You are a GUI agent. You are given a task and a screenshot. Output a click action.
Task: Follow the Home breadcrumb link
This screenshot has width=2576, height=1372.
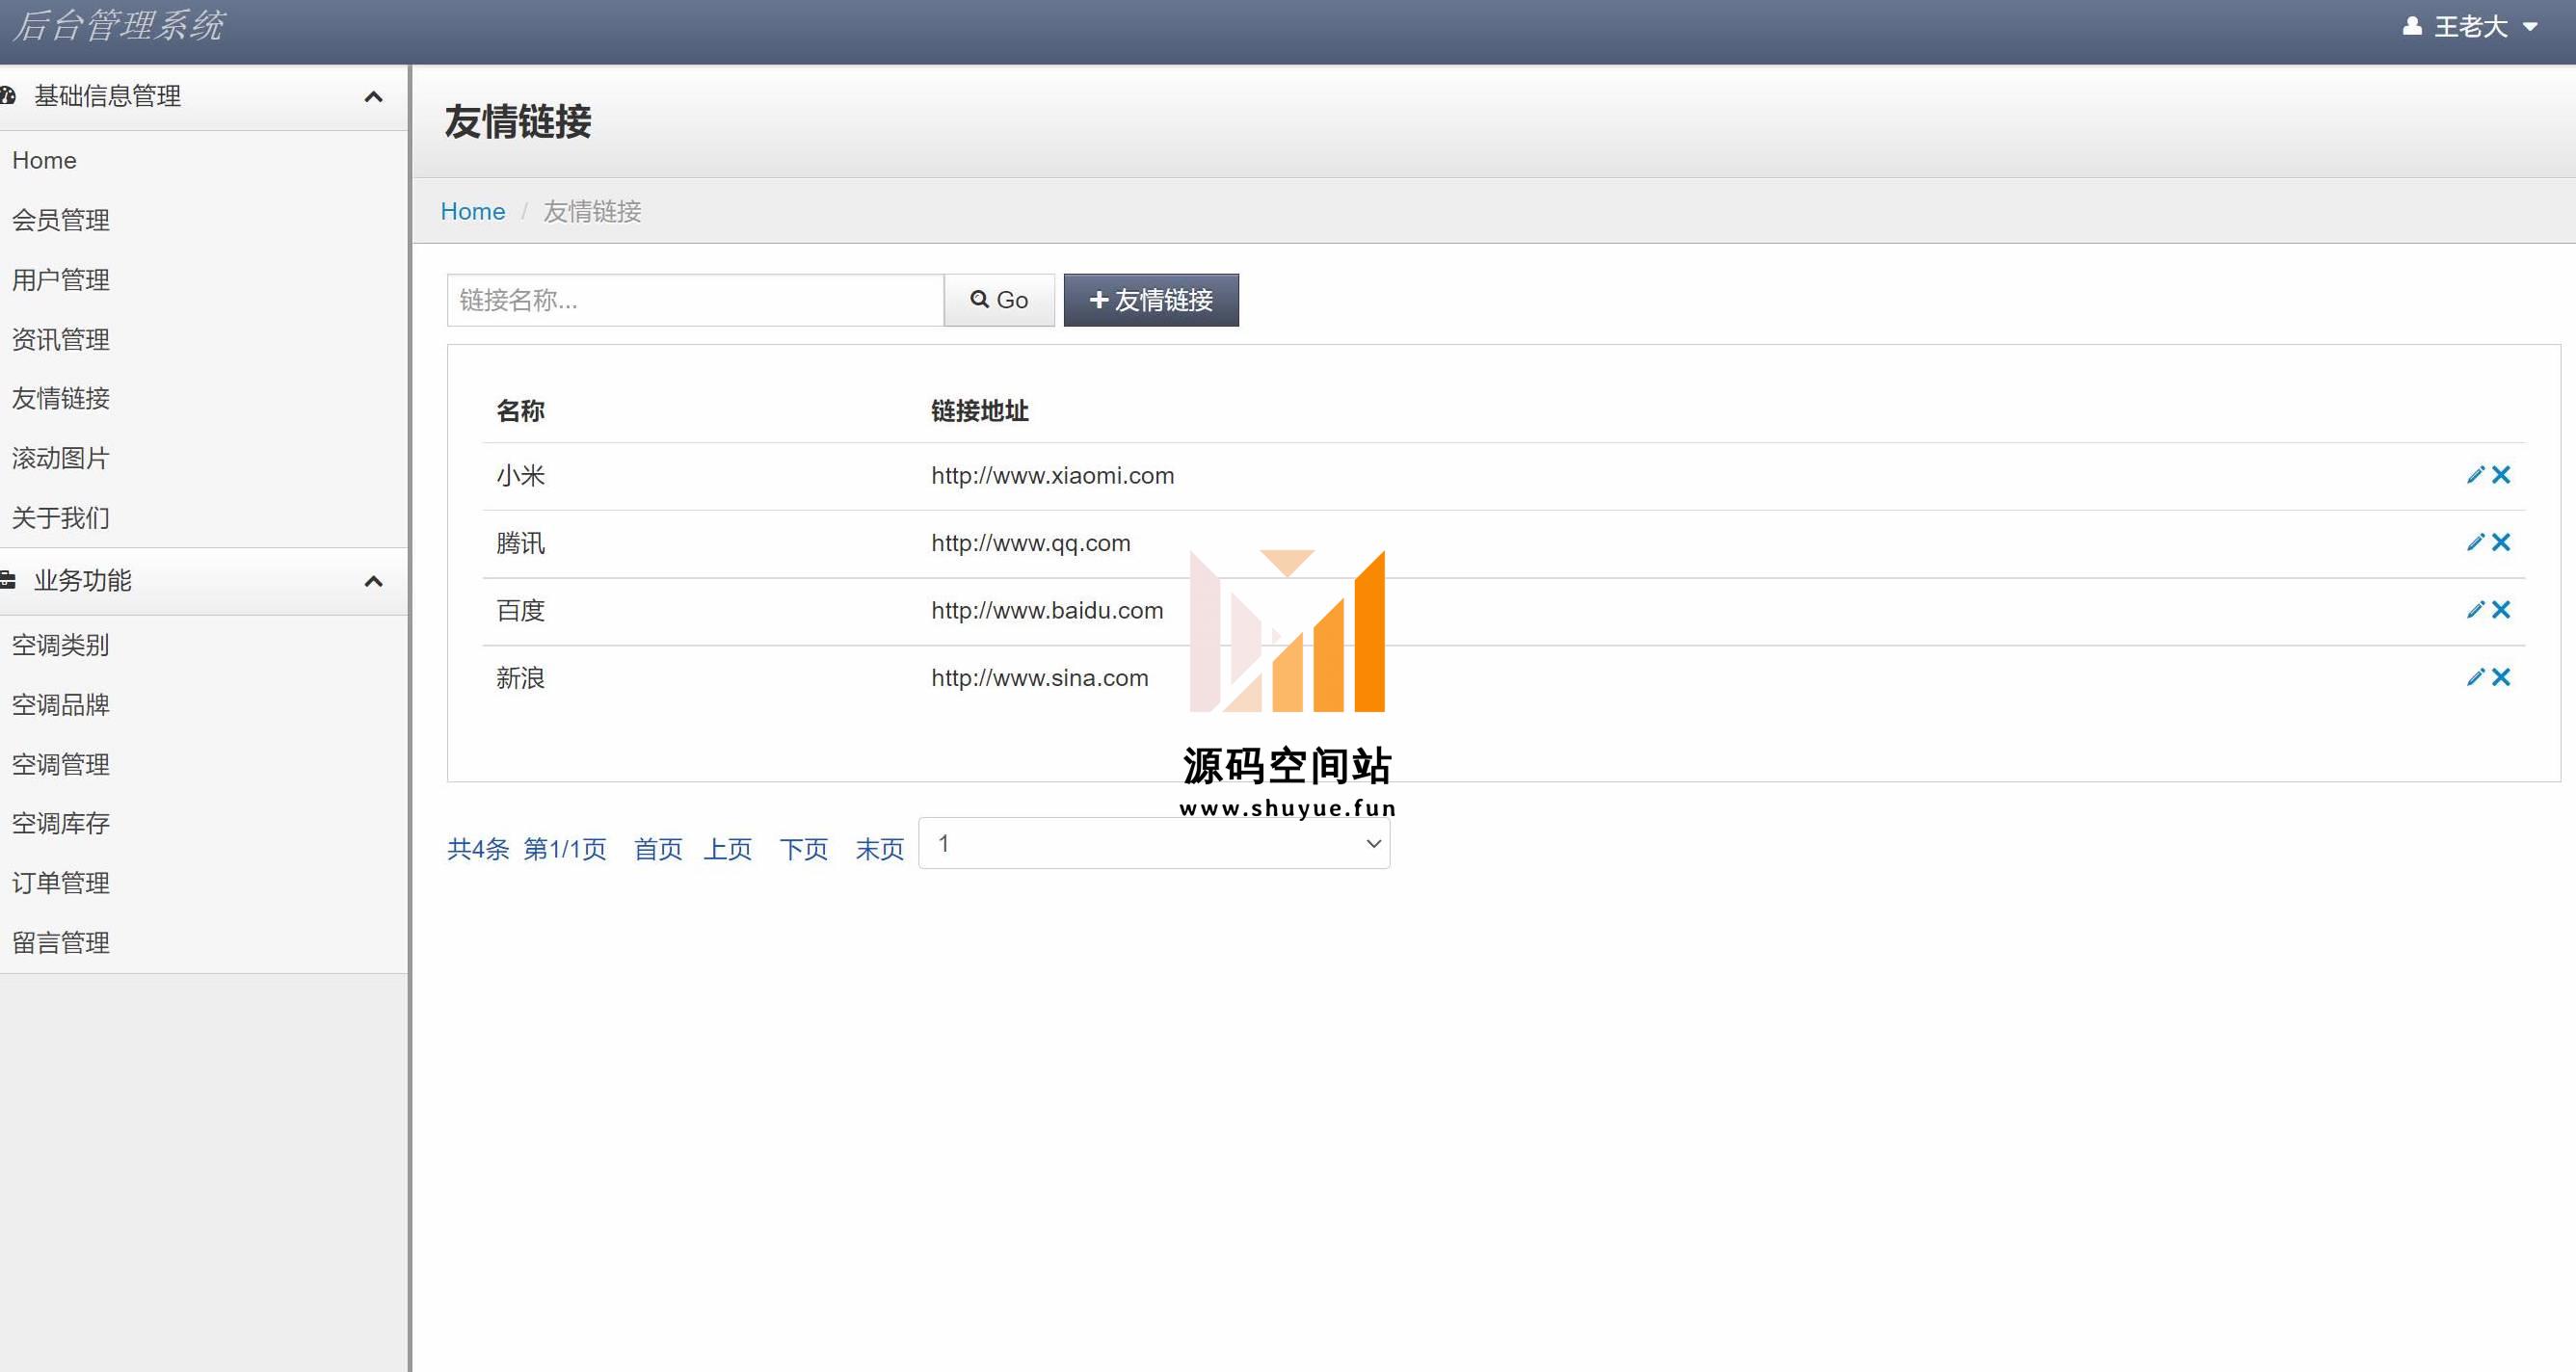(473, 211)
